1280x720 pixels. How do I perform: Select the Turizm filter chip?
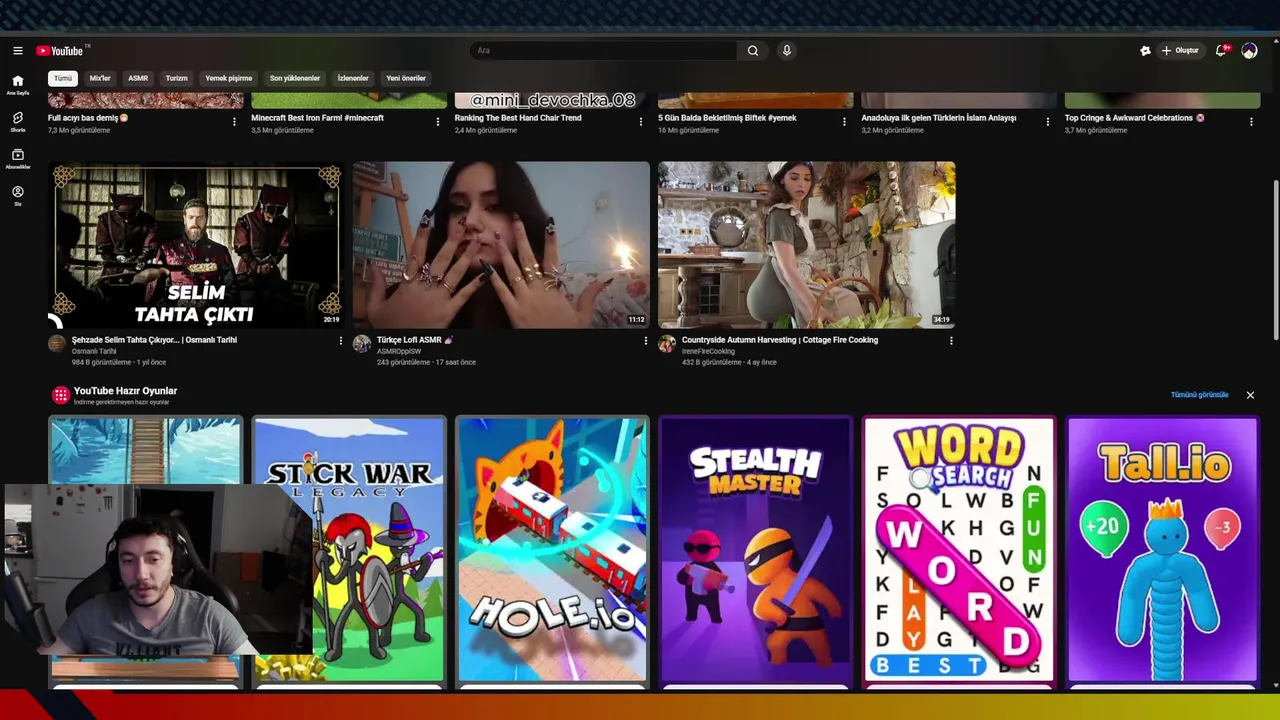[177, 78]
